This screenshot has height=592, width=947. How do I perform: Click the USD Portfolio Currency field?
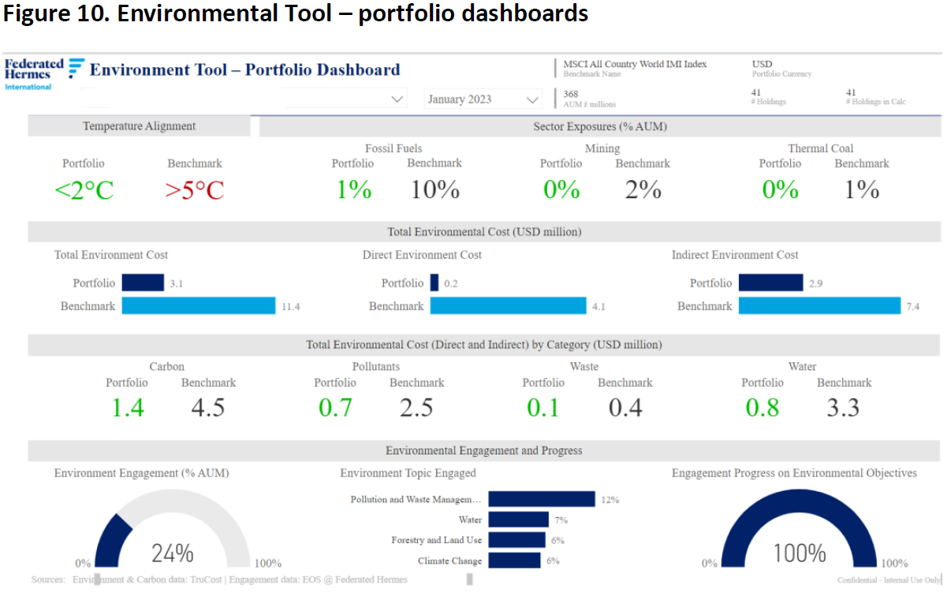[x=763, y=64]
